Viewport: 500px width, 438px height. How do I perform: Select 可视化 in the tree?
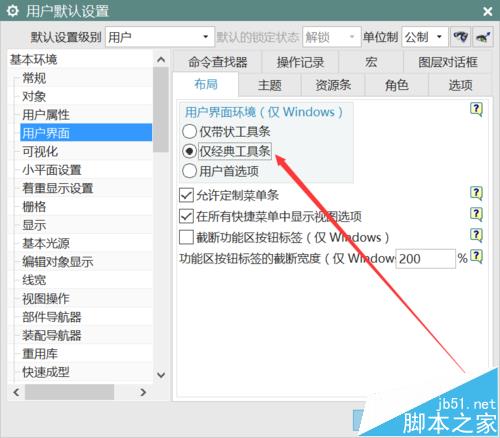(x=40, y=152)
